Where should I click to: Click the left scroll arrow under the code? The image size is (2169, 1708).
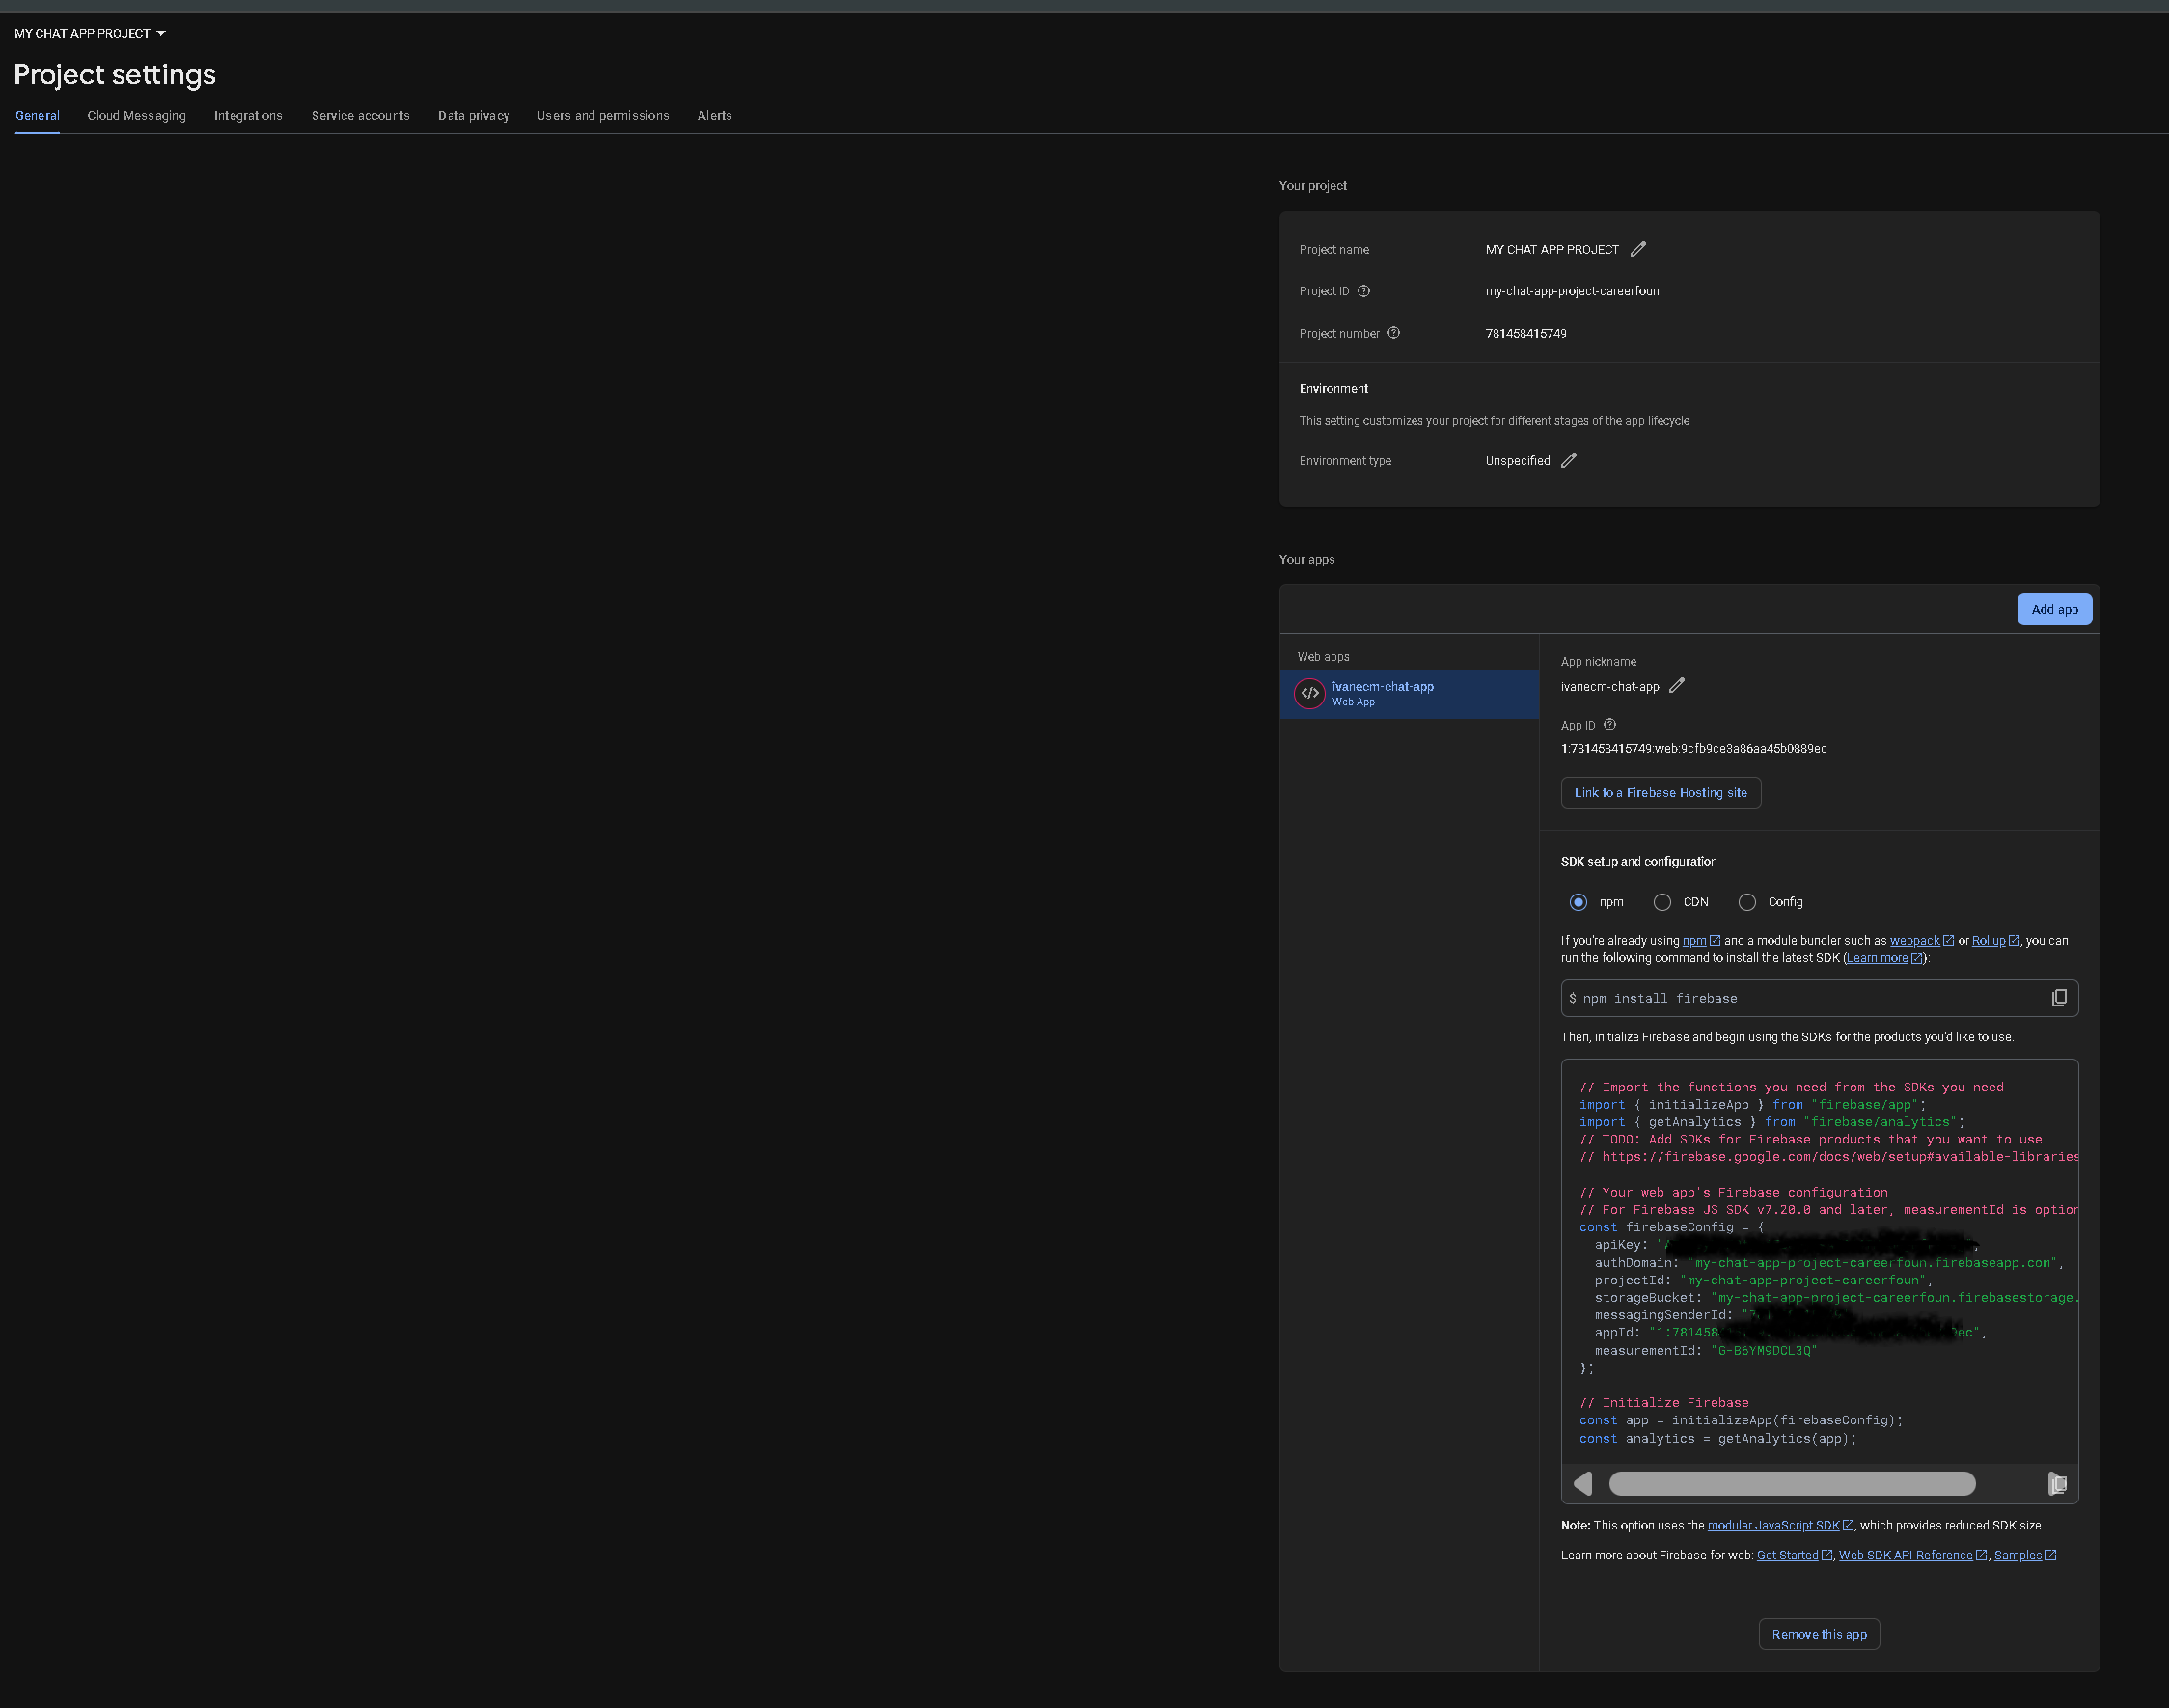click(x=1582, y=1484)
